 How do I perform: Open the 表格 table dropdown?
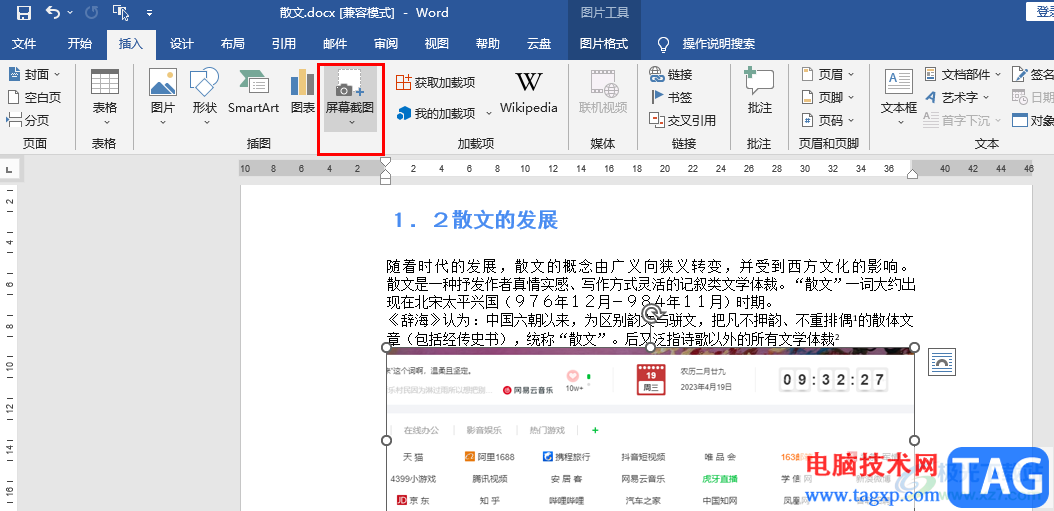pos(104,98)
